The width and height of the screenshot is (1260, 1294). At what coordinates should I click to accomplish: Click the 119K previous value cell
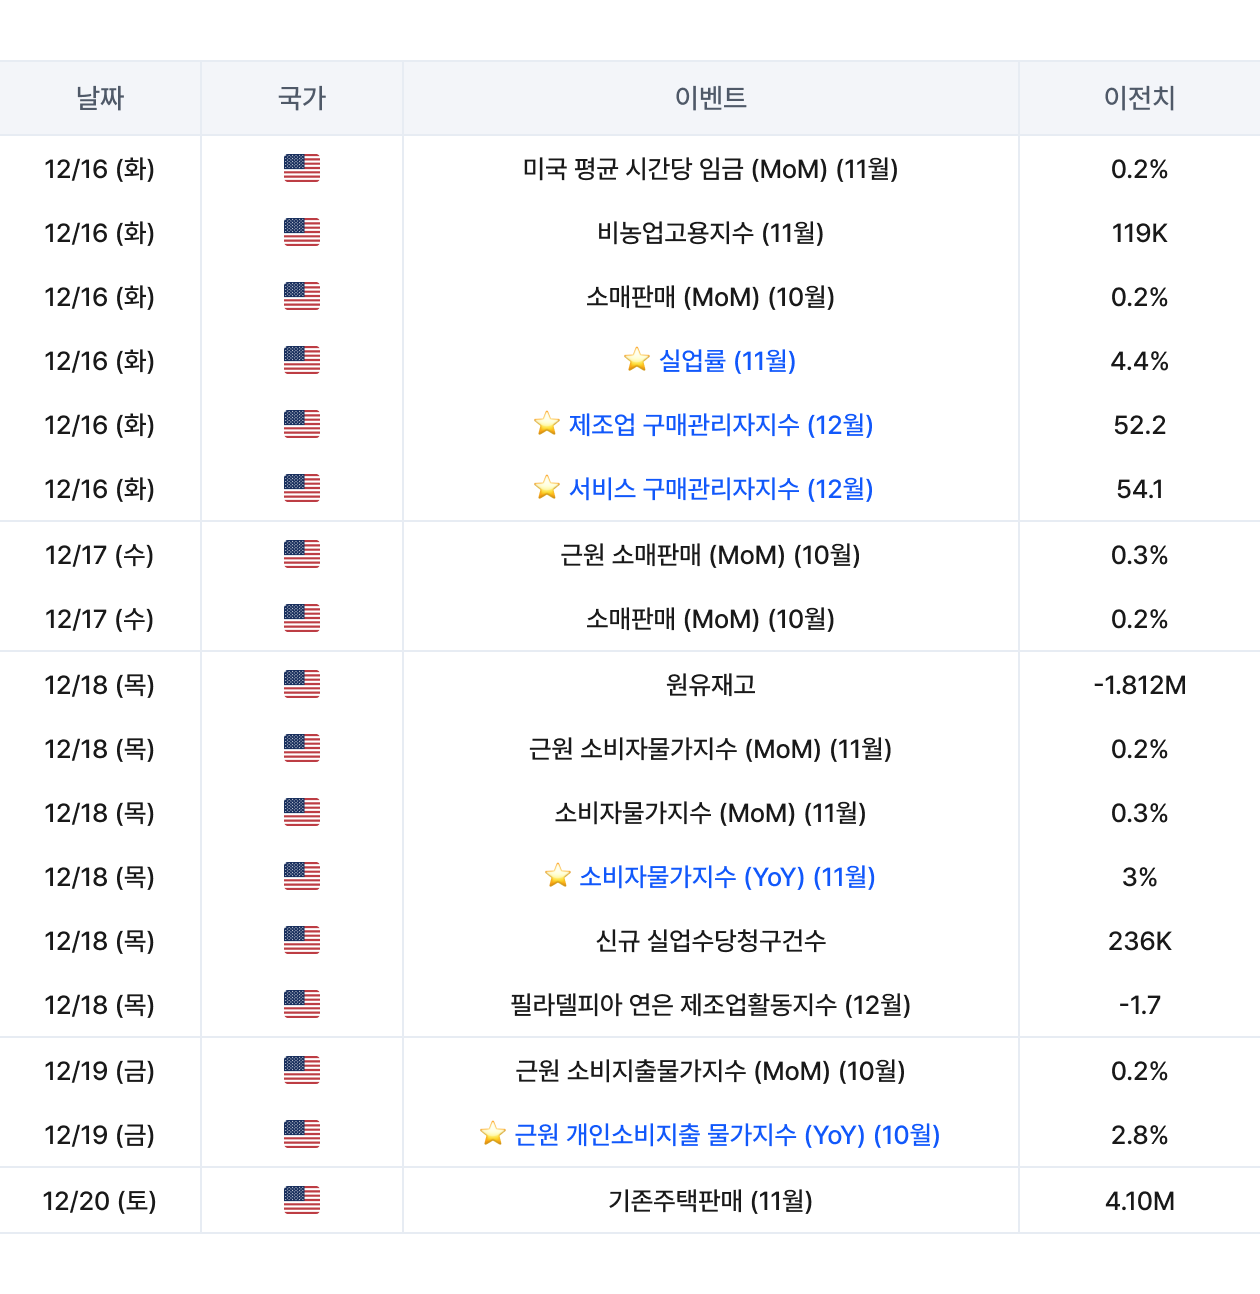click(1139, 233)
